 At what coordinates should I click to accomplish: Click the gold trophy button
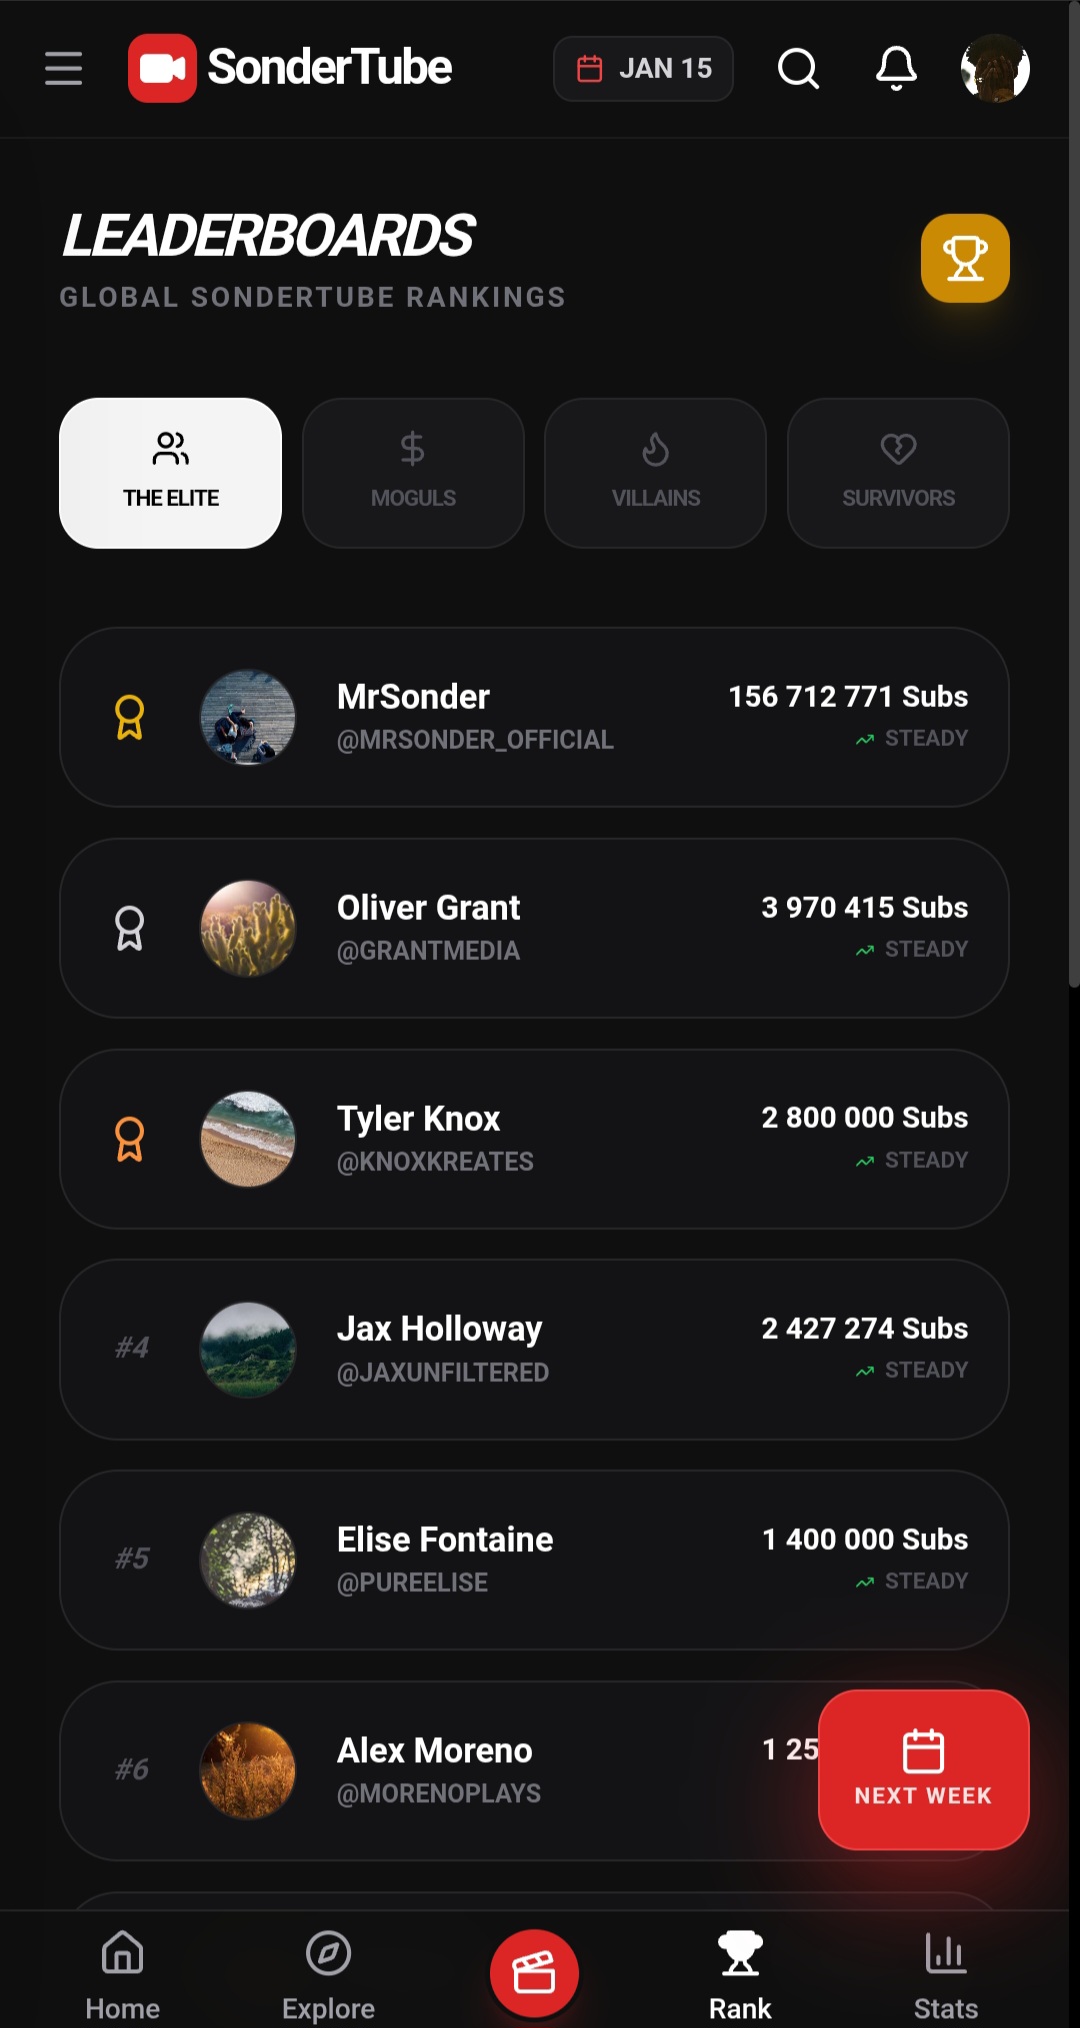[965, 258]
